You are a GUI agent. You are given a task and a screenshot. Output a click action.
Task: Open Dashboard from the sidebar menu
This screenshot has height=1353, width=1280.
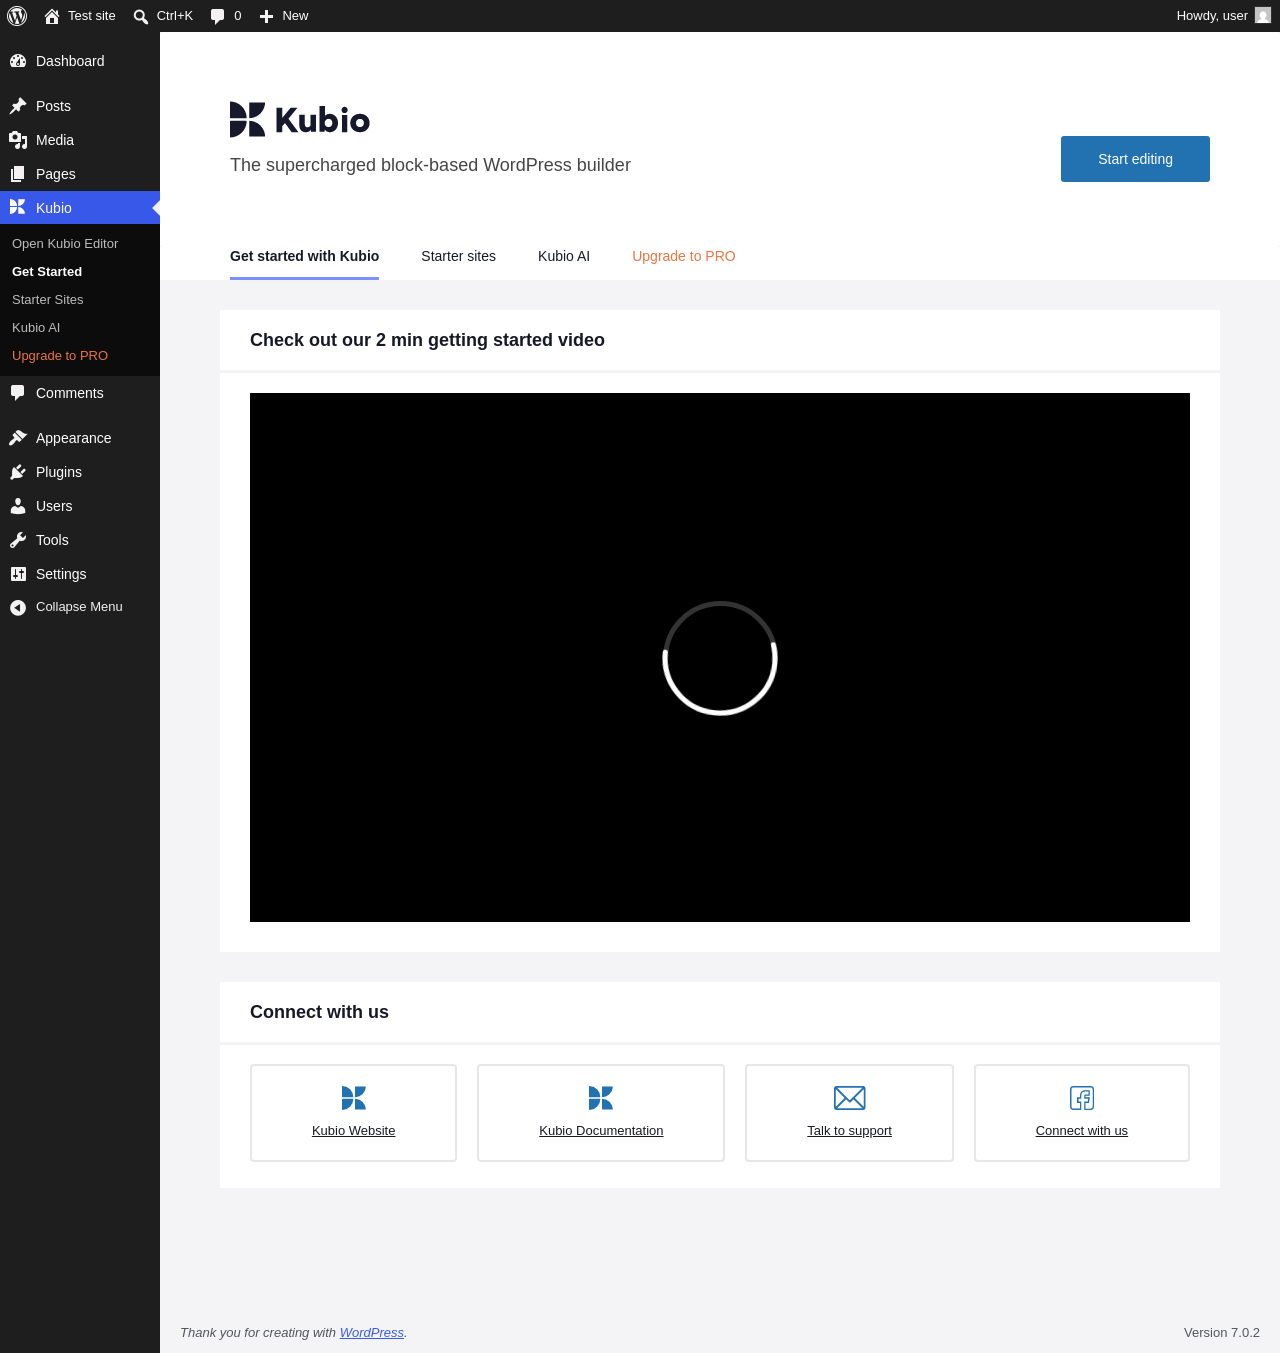80,61
